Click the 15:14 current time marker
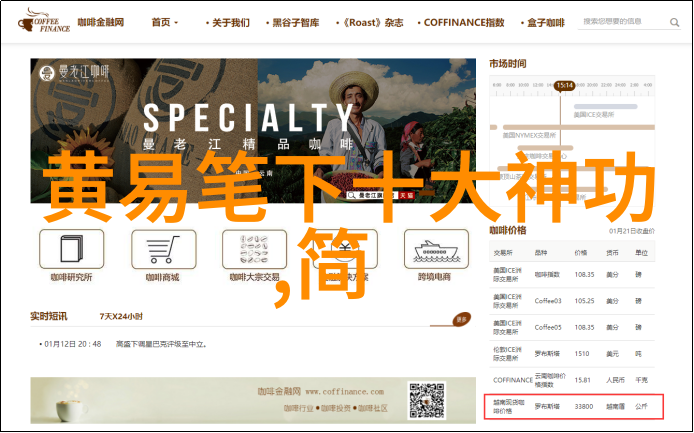Image resolution: width=694 pixels, height=433 pixels. pyautogui.click(x=564, y=85)
